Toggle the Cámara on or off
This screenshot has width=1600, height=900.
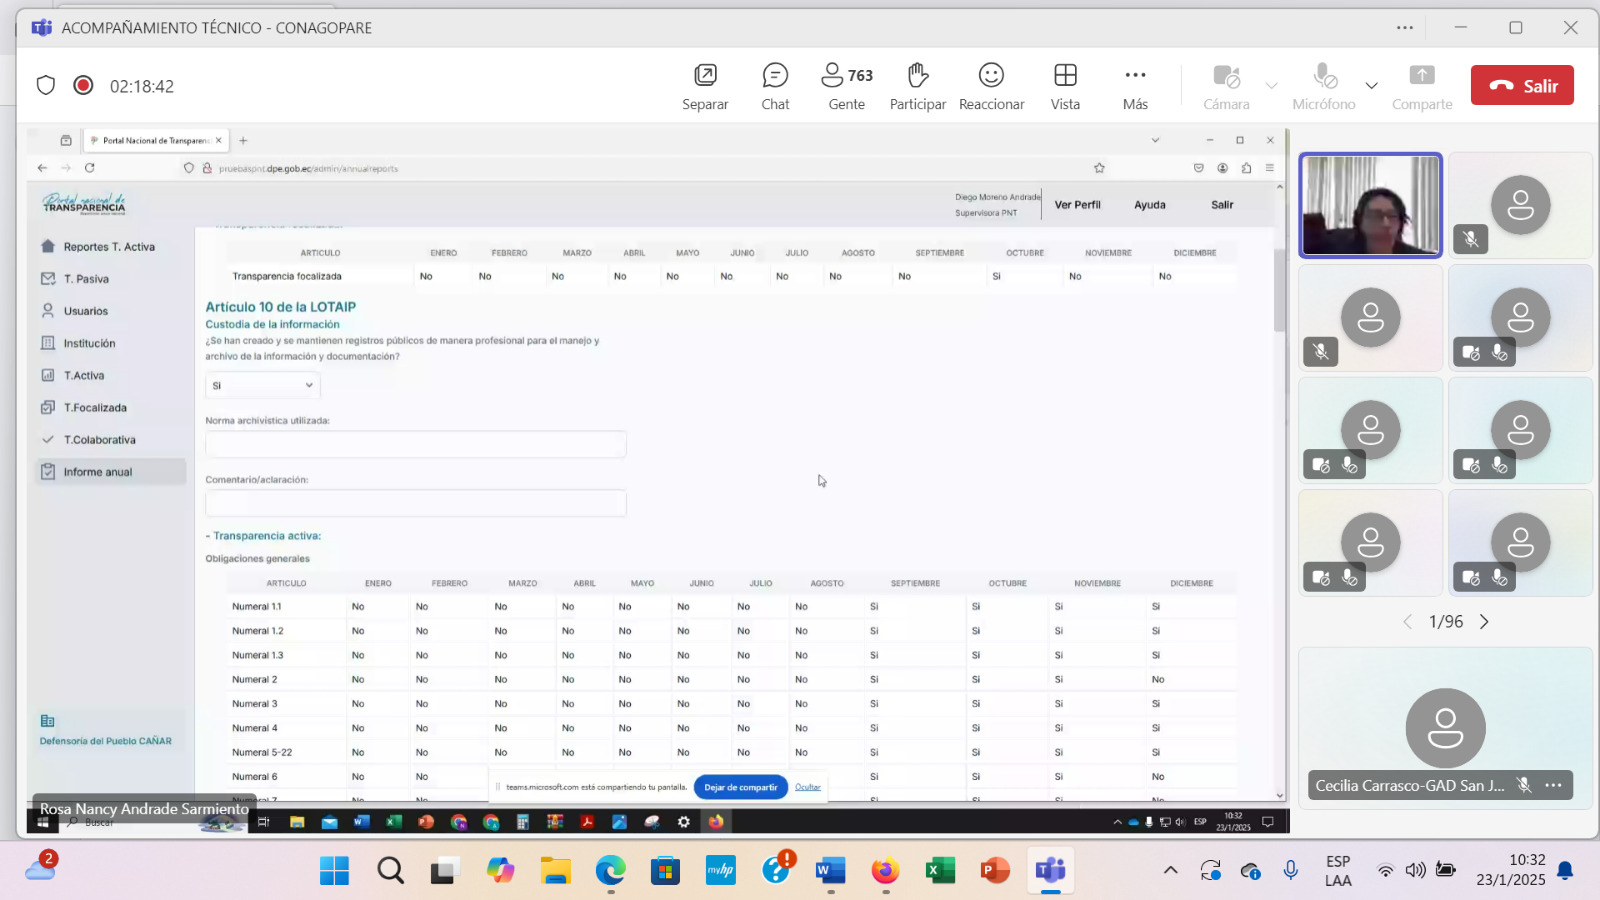(1226, 77)
